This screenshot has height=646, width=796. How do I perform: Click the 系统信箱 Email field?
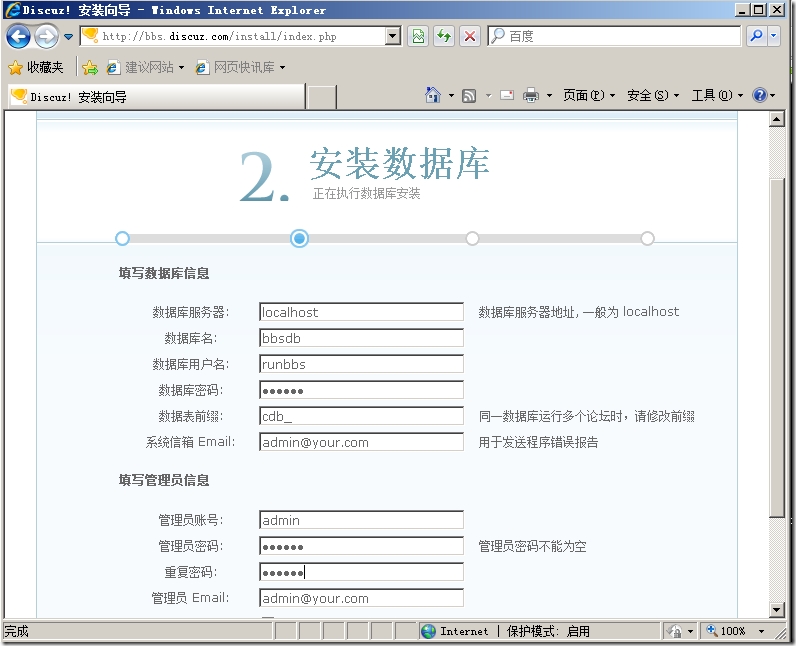361,441
